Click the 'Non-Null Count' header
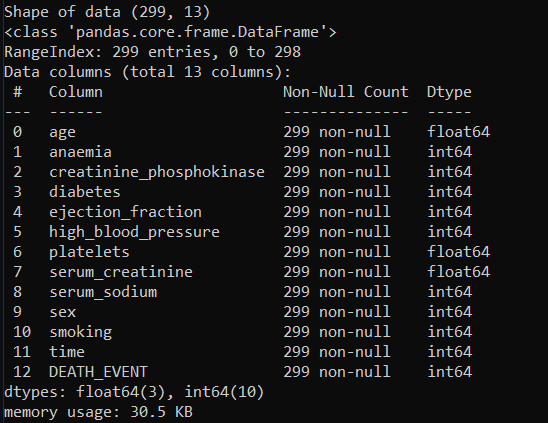Viewport: 548px width, 423px height. [346, 92]
